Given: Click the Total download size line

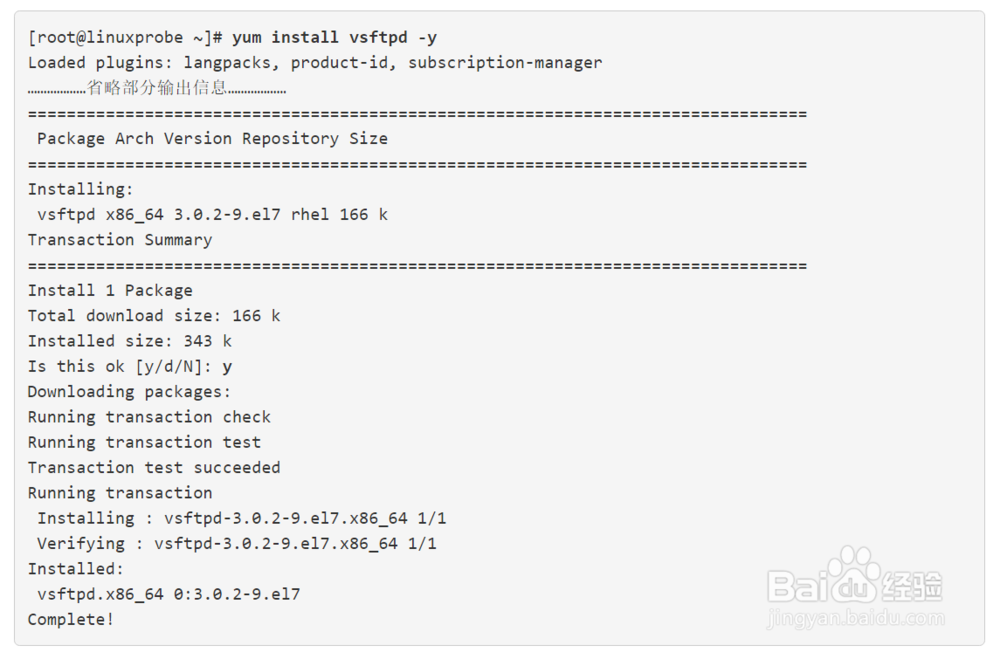Looking at the screenshot, I should point(154,316).
